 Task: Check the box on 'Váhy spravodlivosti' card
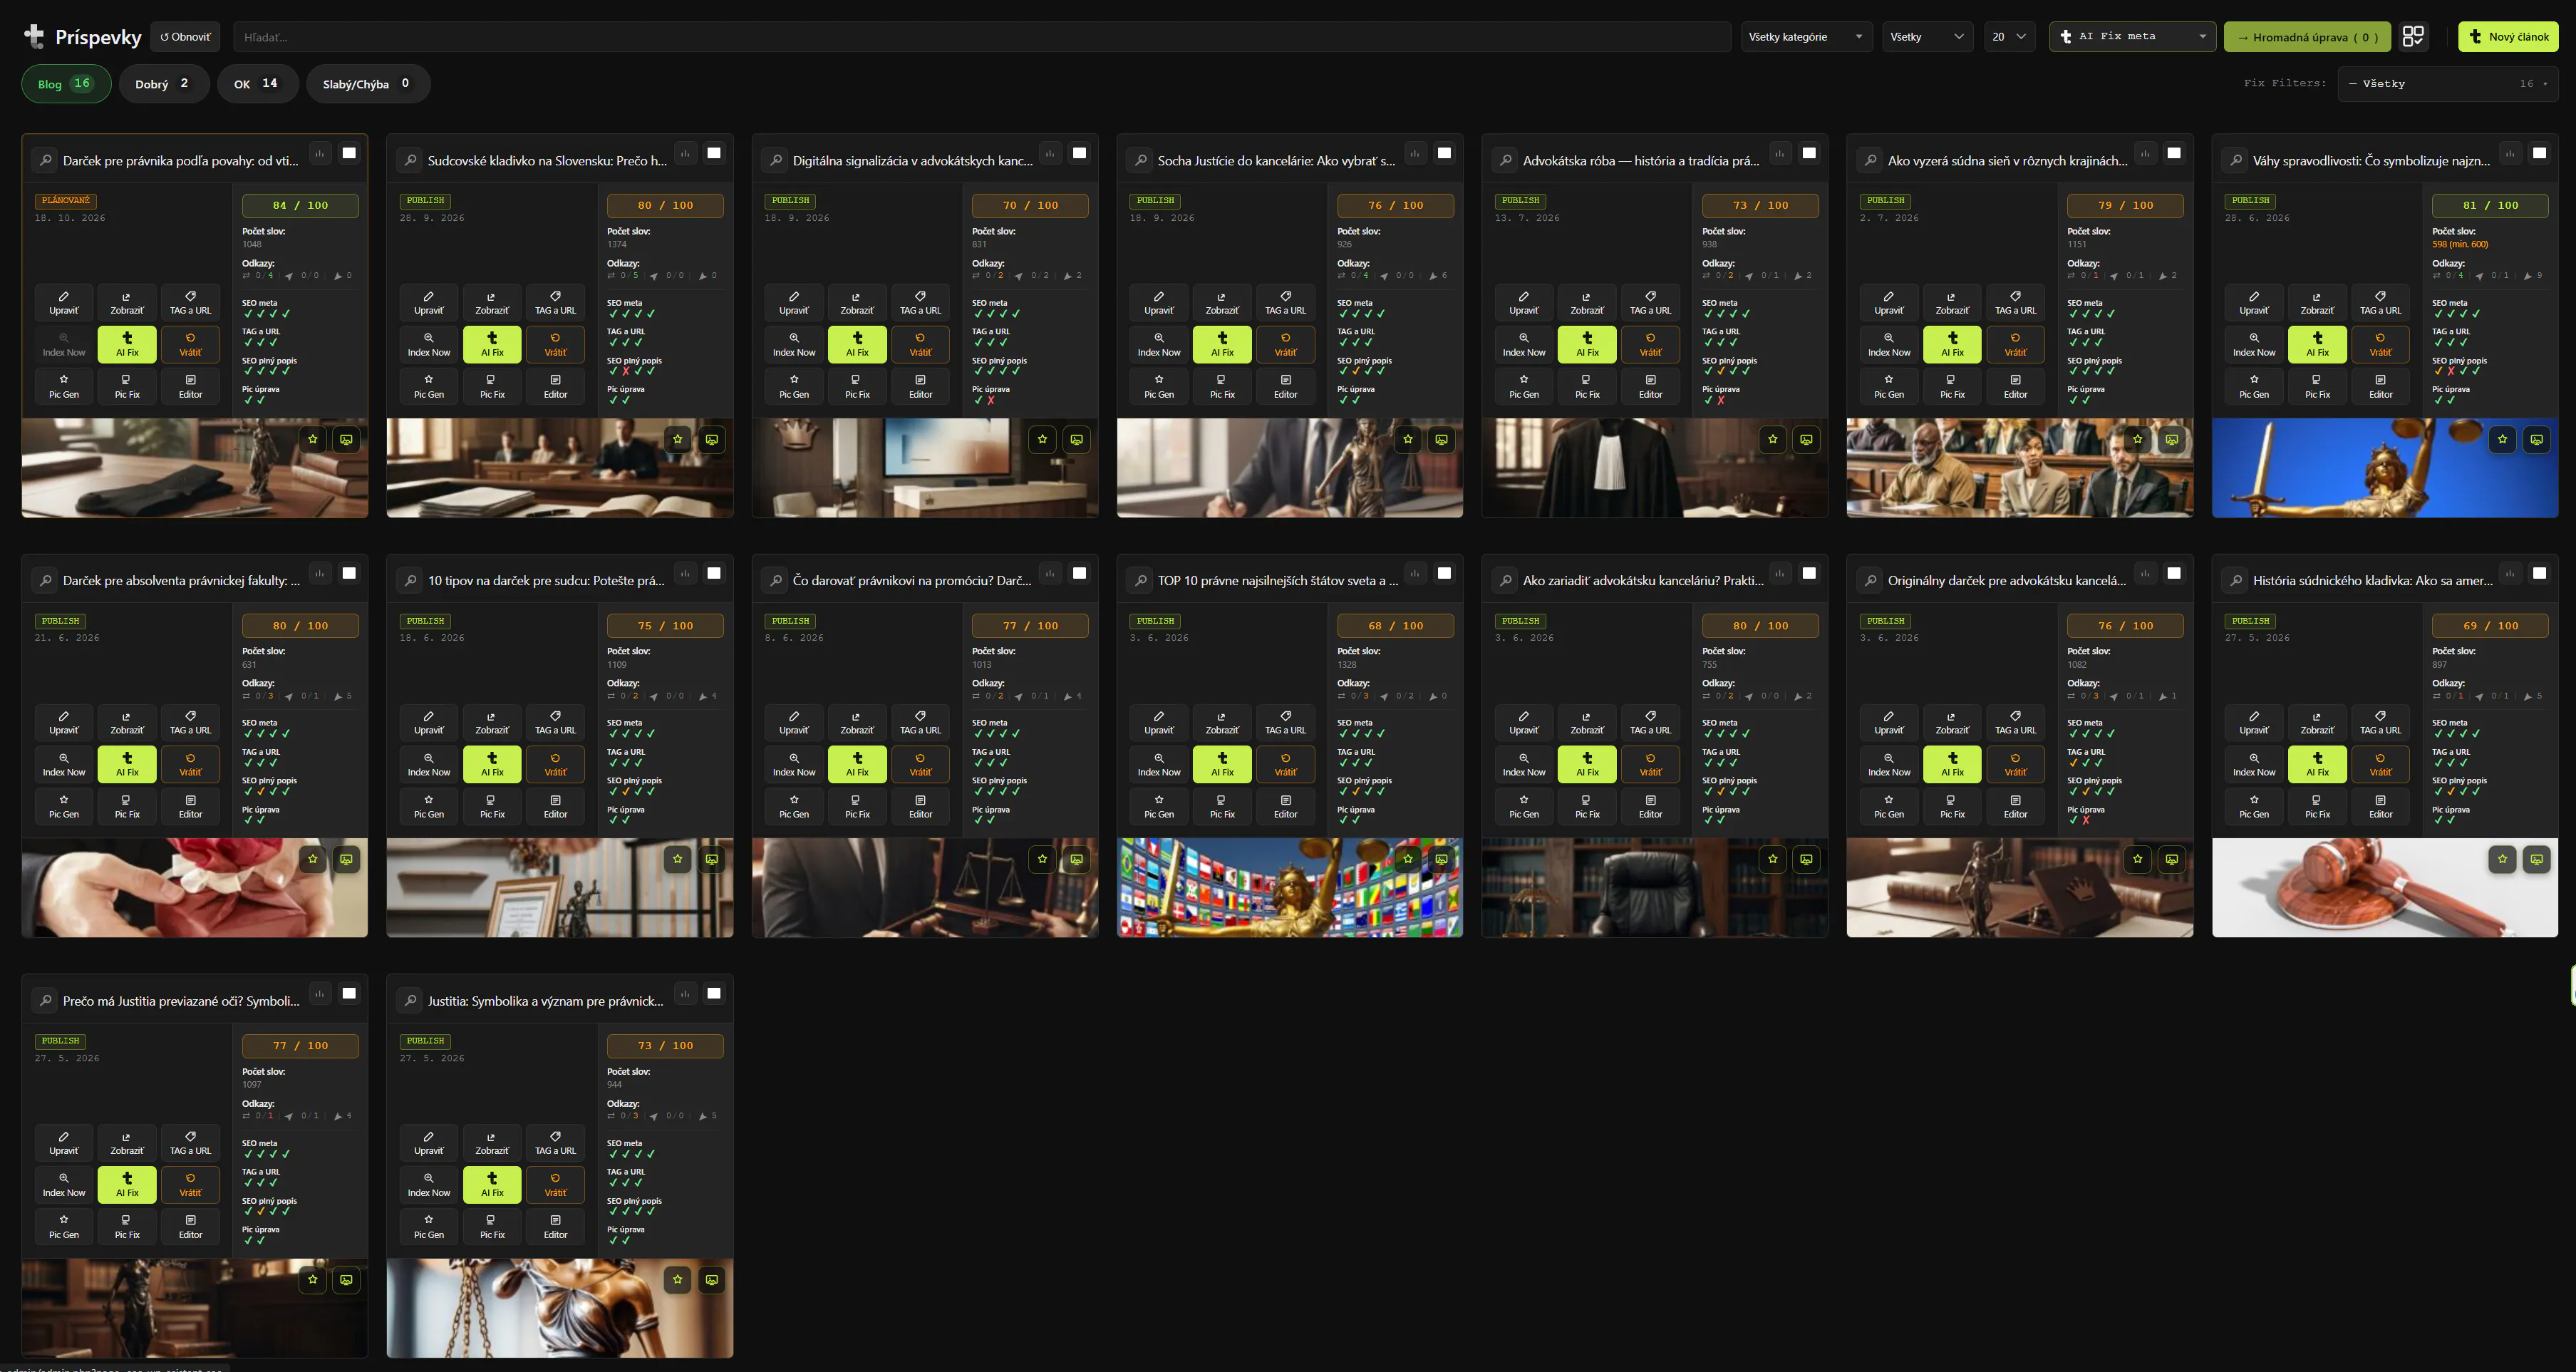(x=2539, y=153)
